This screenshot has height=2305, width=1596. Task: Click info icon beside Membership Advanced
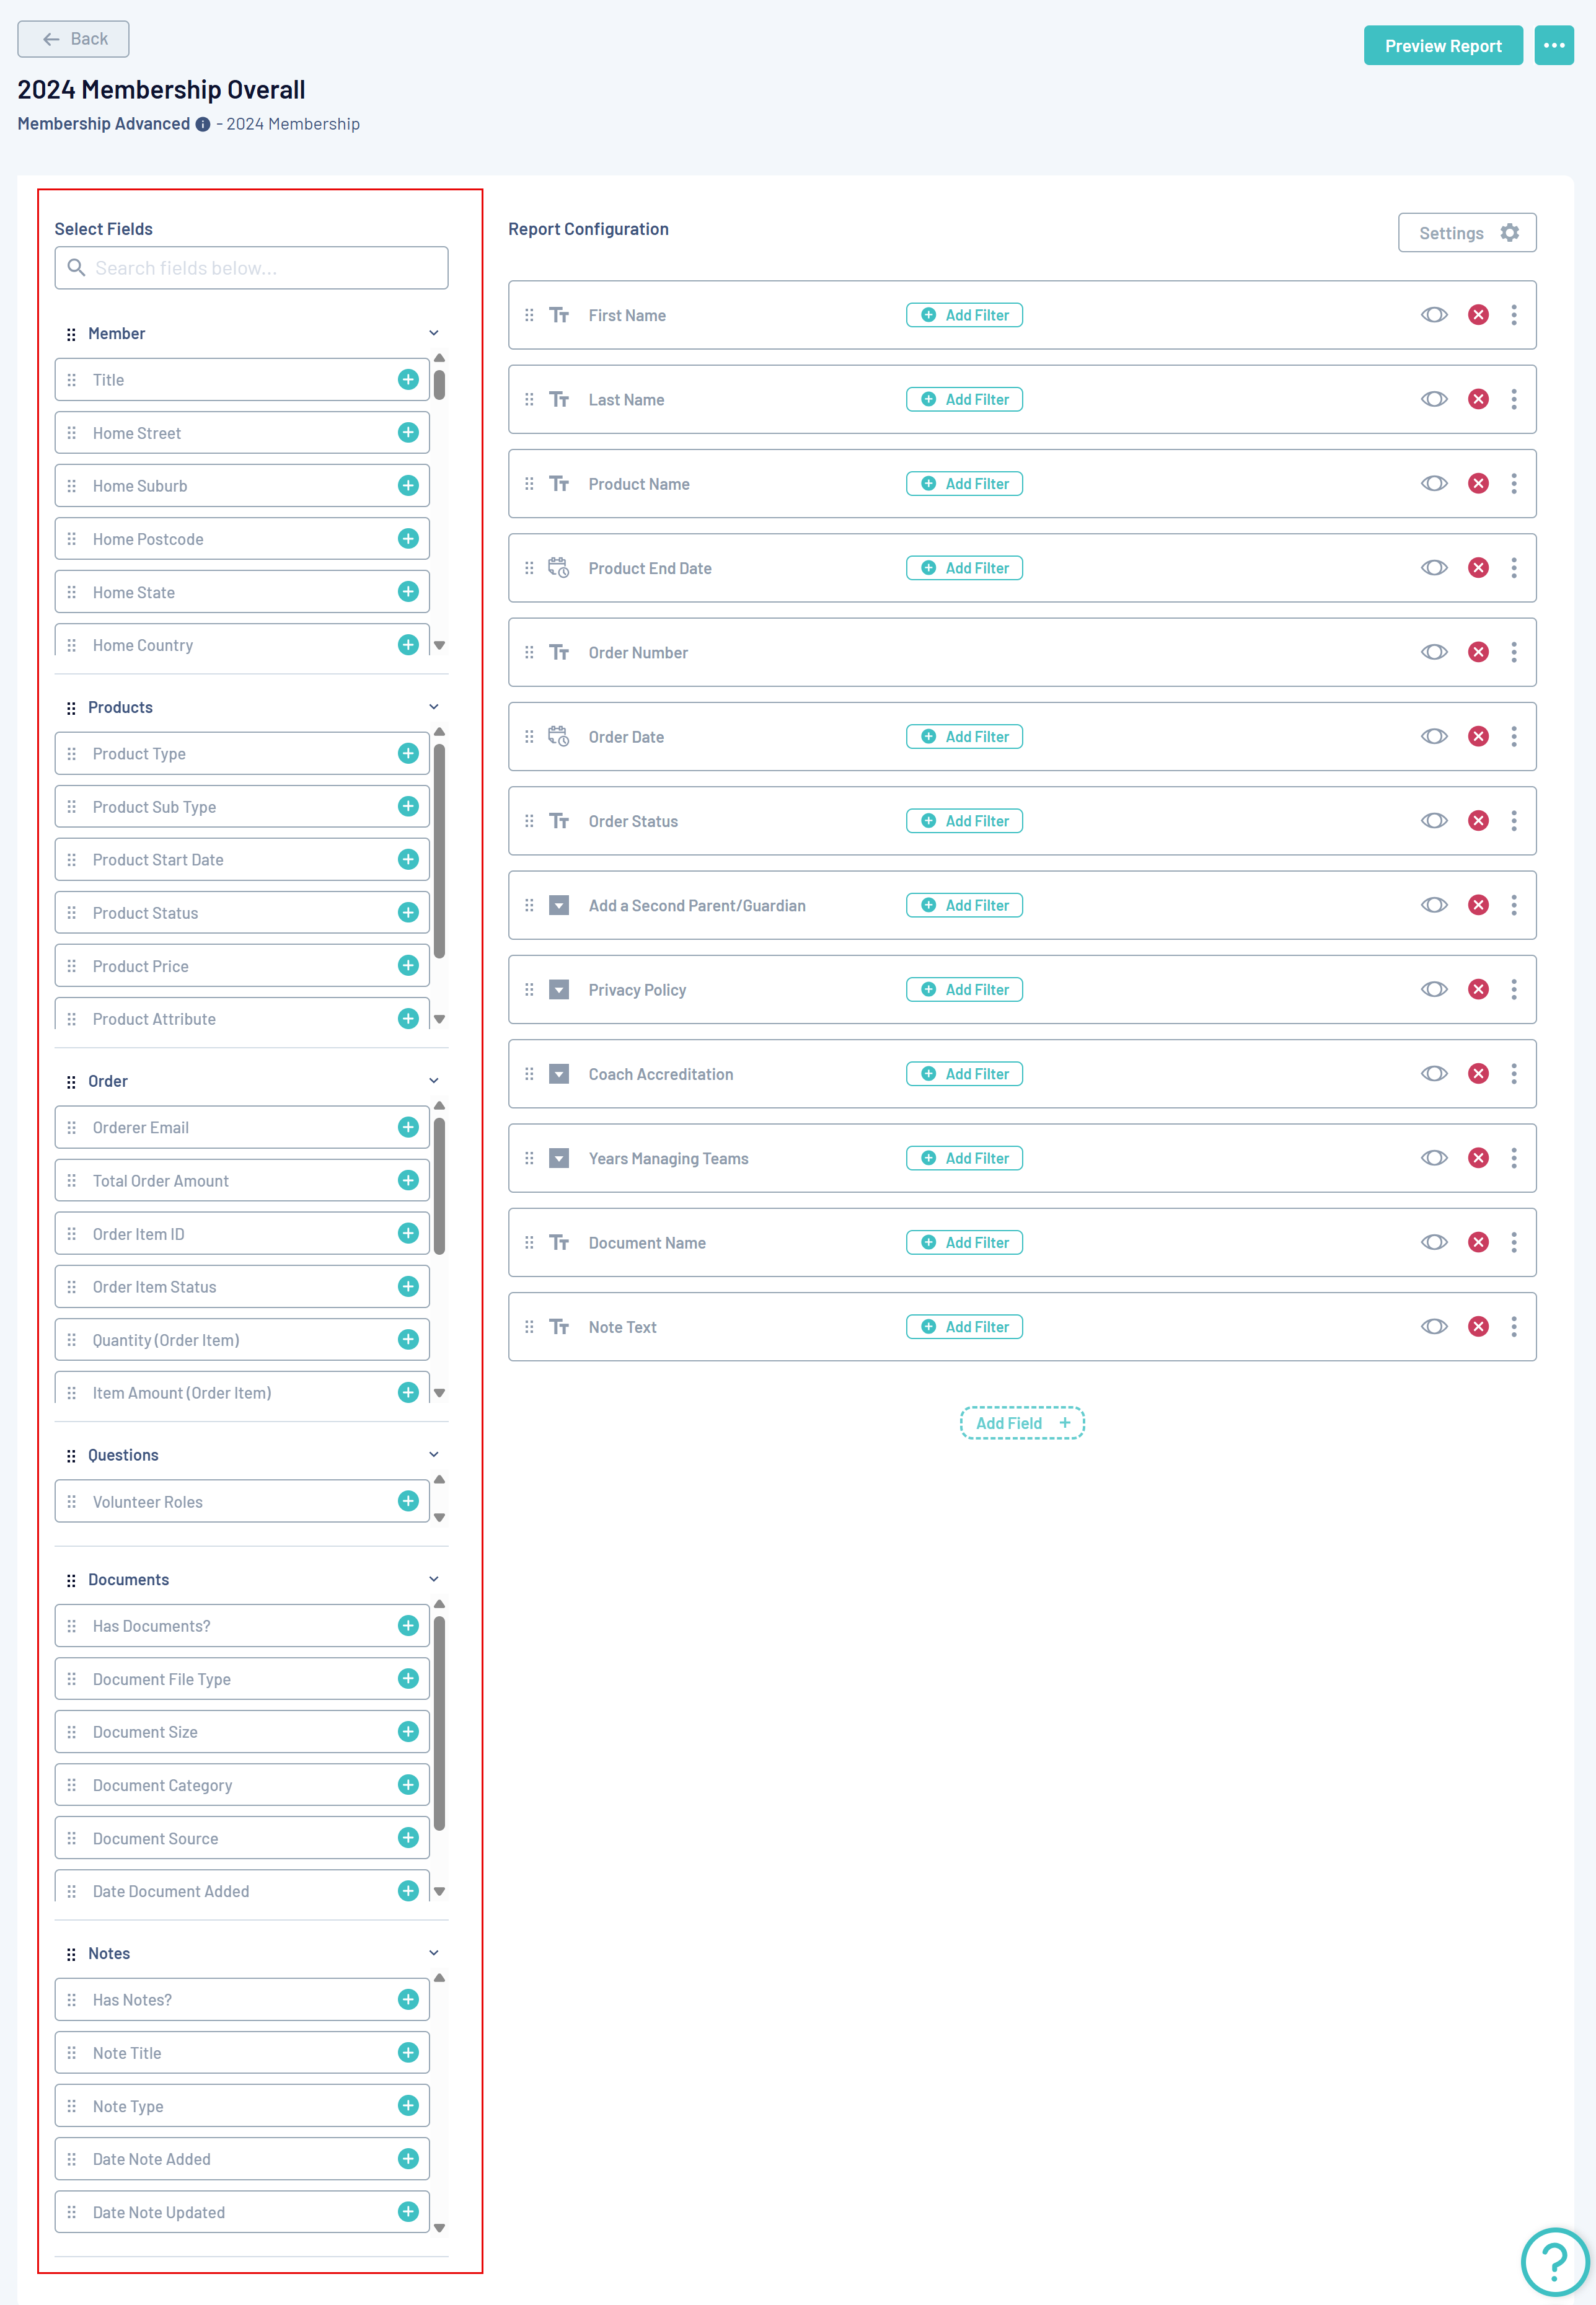pos(203,125)
